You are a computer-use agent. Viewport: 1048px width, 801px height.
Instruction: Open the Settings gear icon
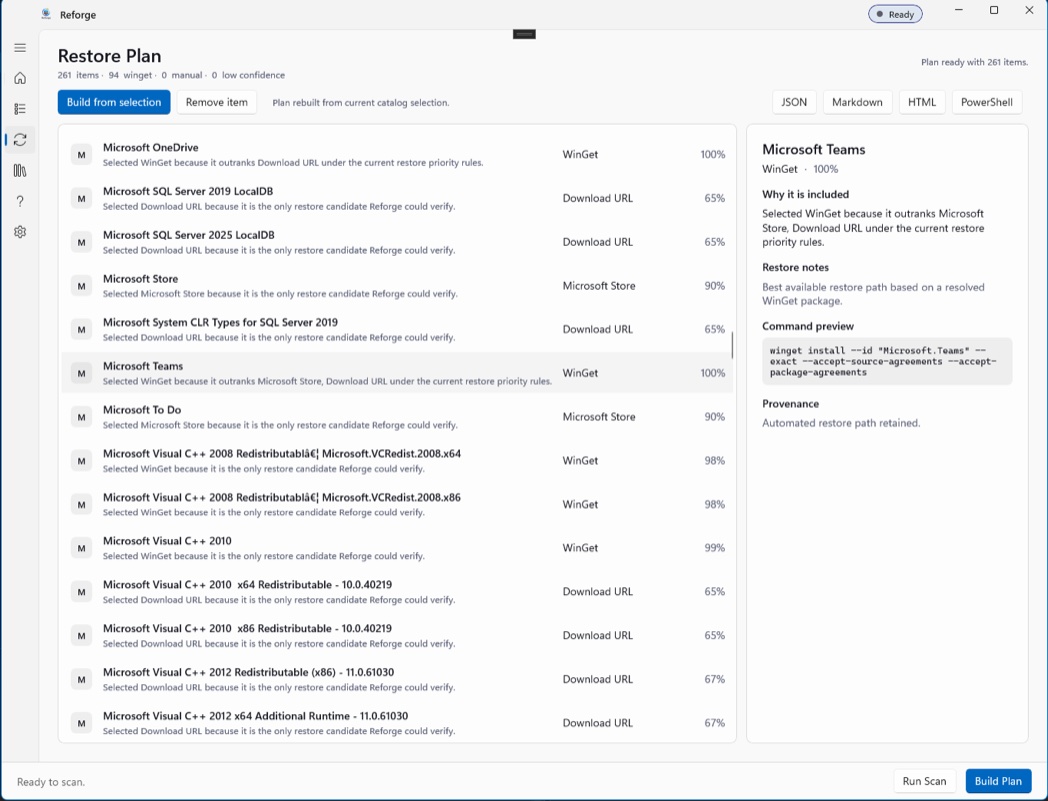coord(20,232)
